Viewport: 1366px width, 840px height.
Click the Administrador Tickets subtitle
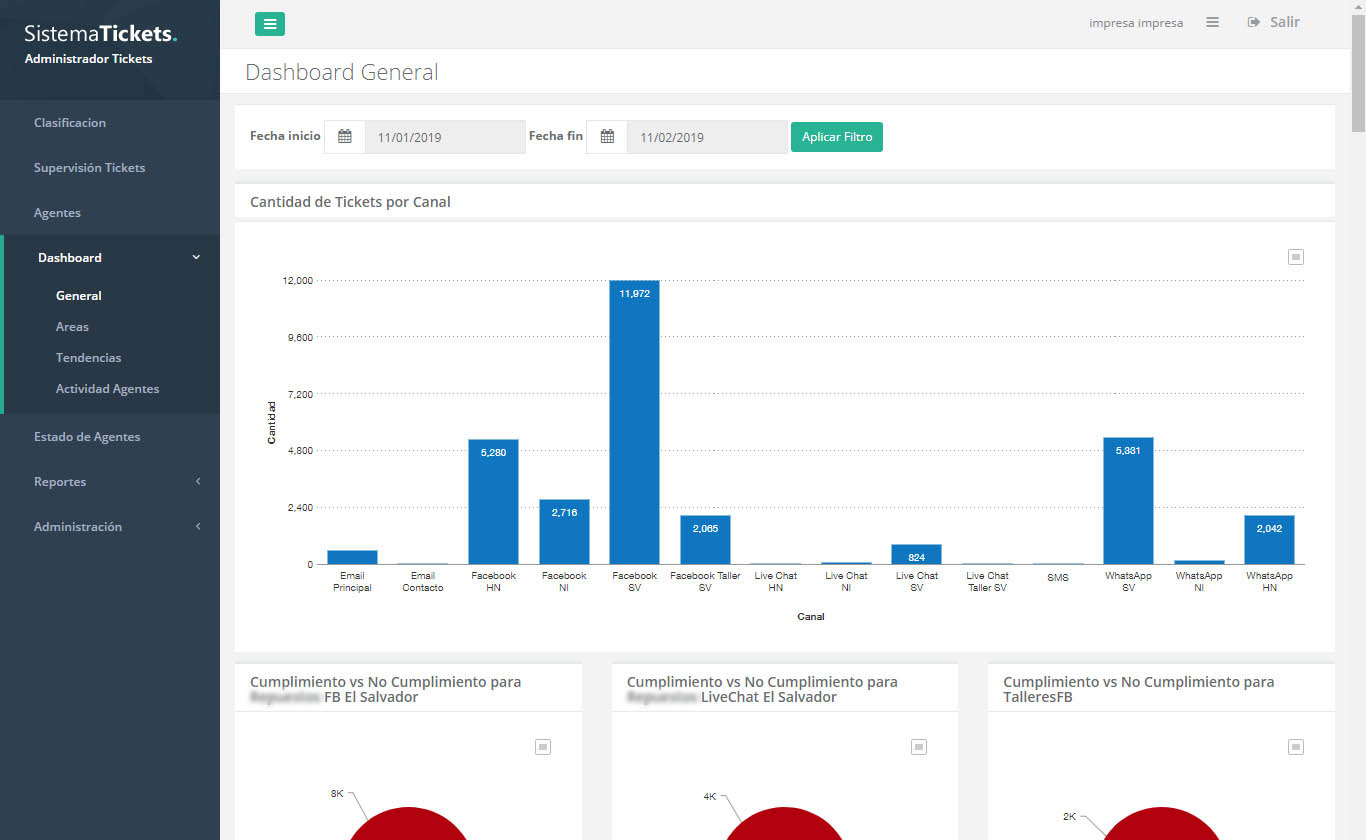tap(88, 58)
